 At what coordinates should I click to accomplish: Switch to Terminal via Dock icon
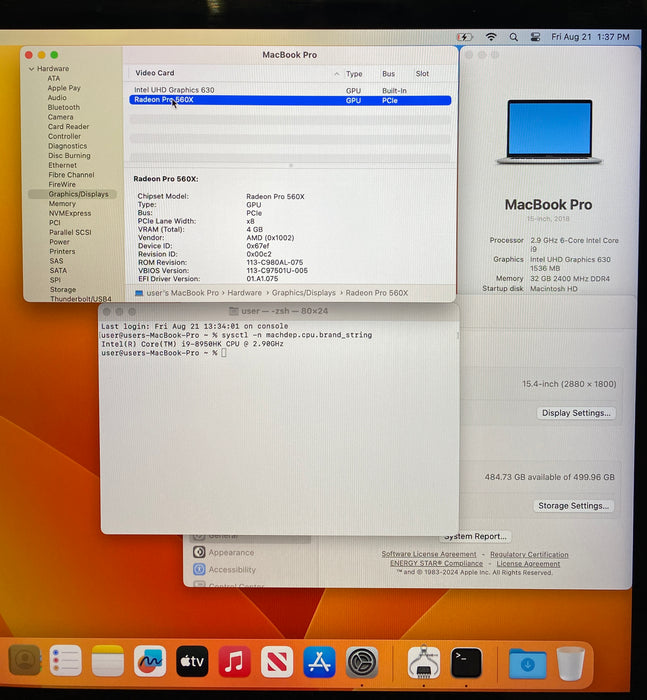[x=466, y=663]
